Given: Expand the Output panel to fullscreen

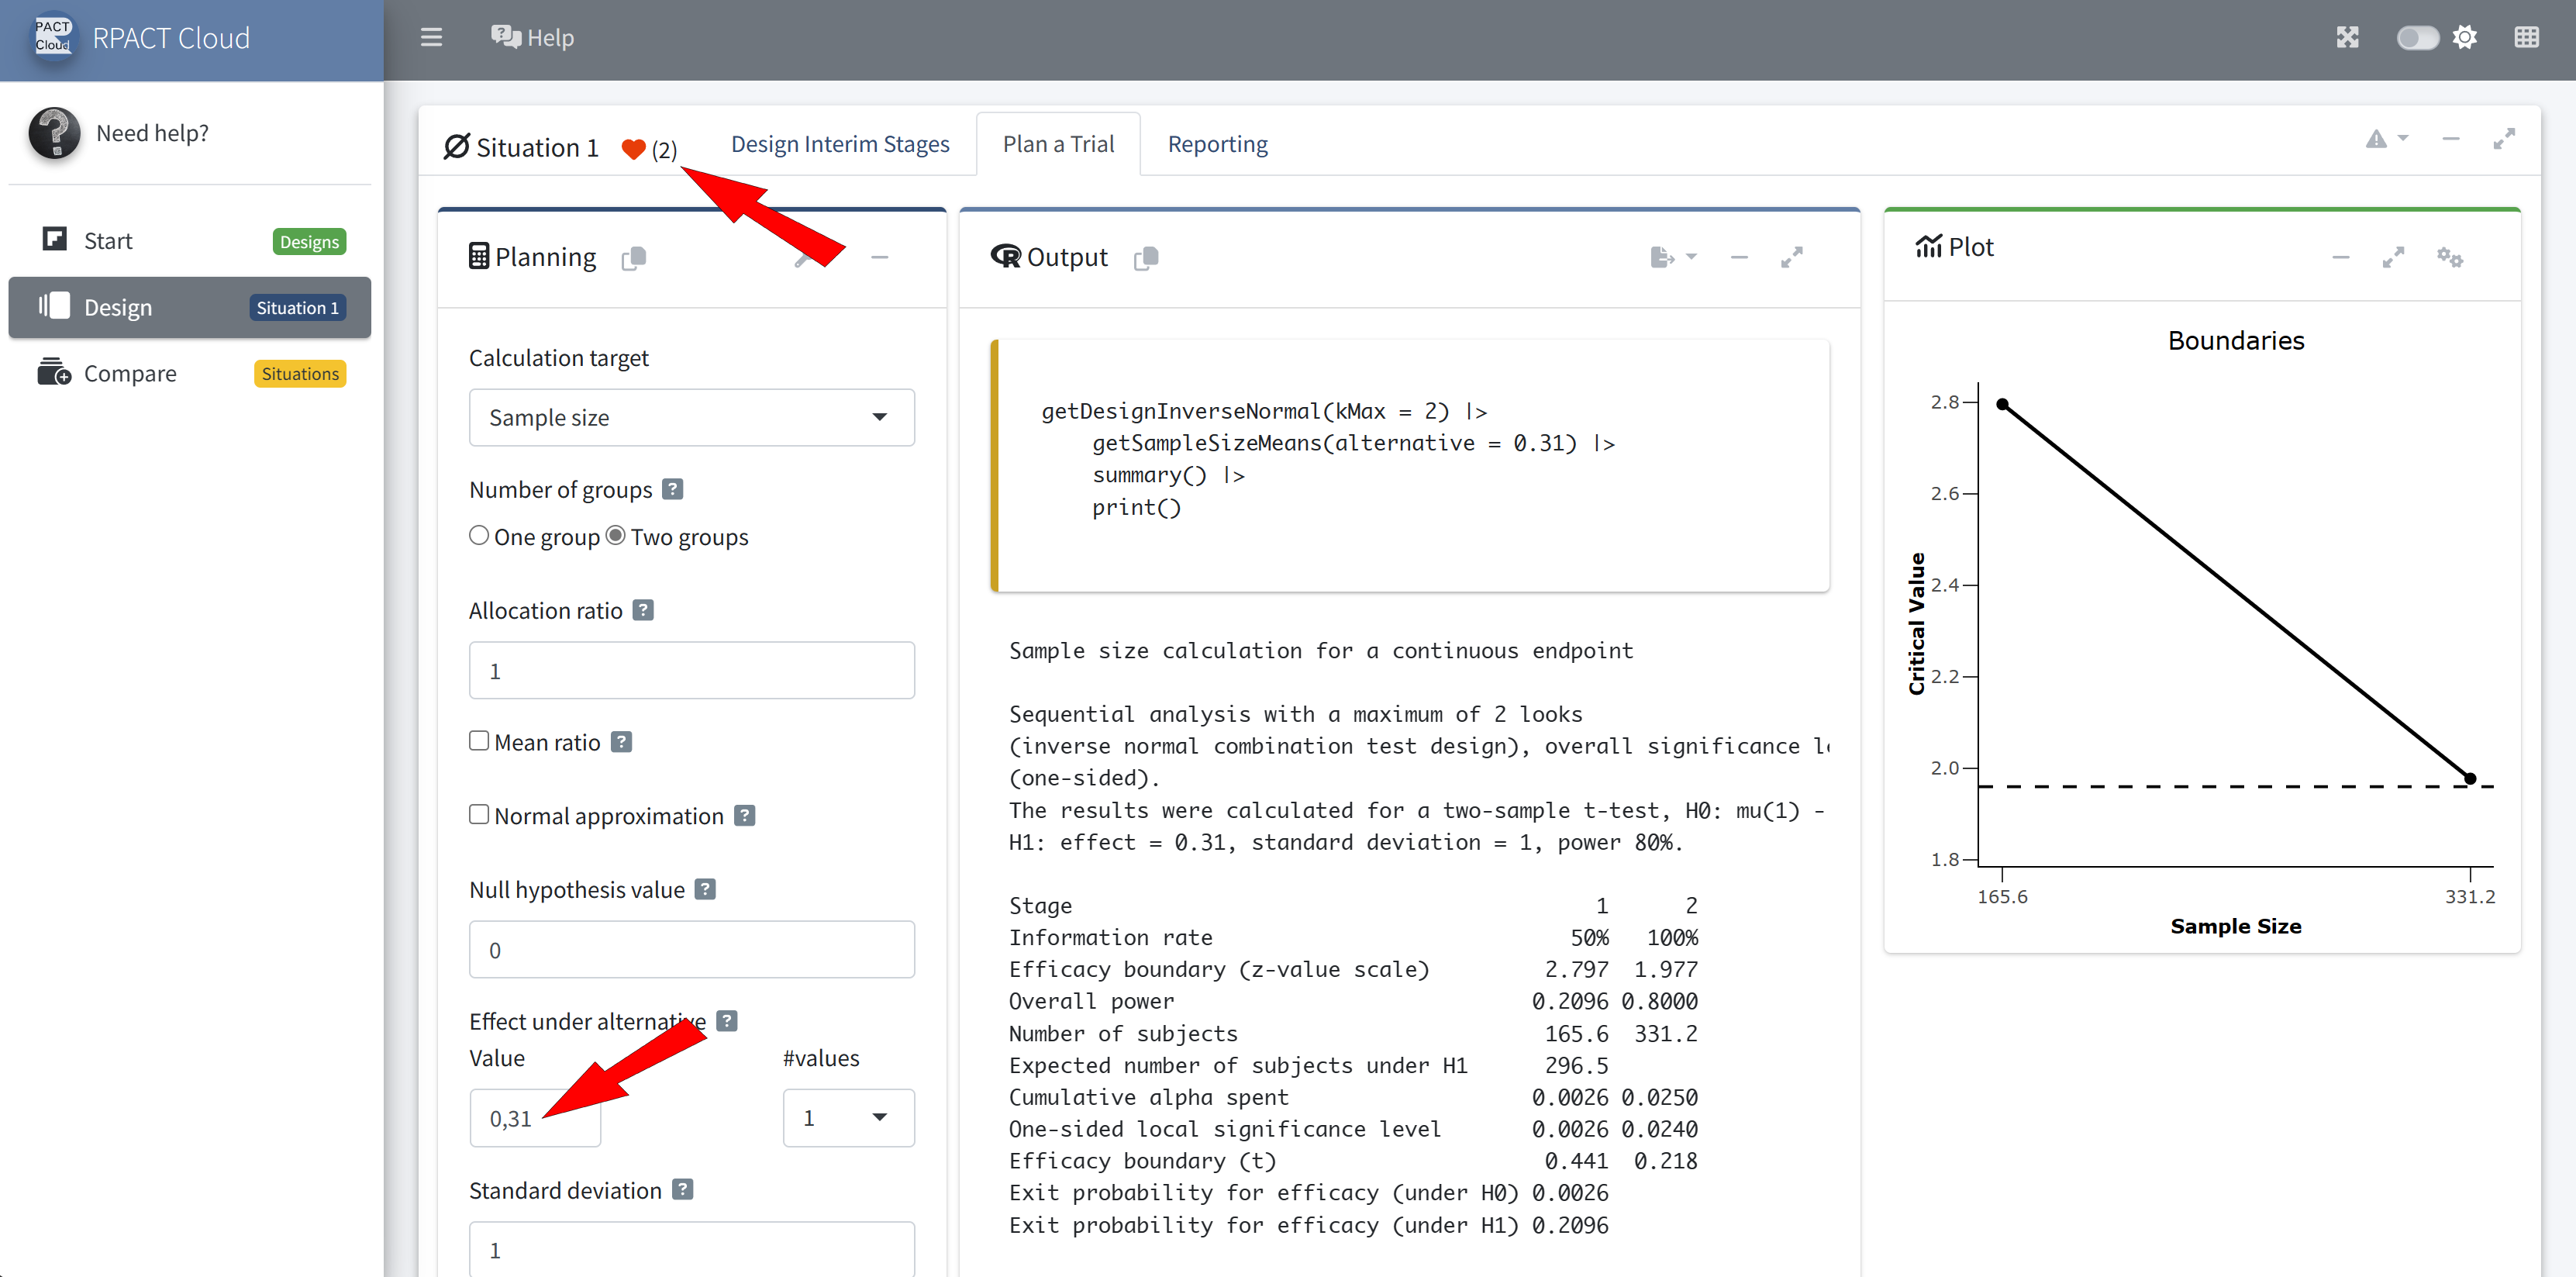Looking at the screenshot, I should pos(1791,258).
